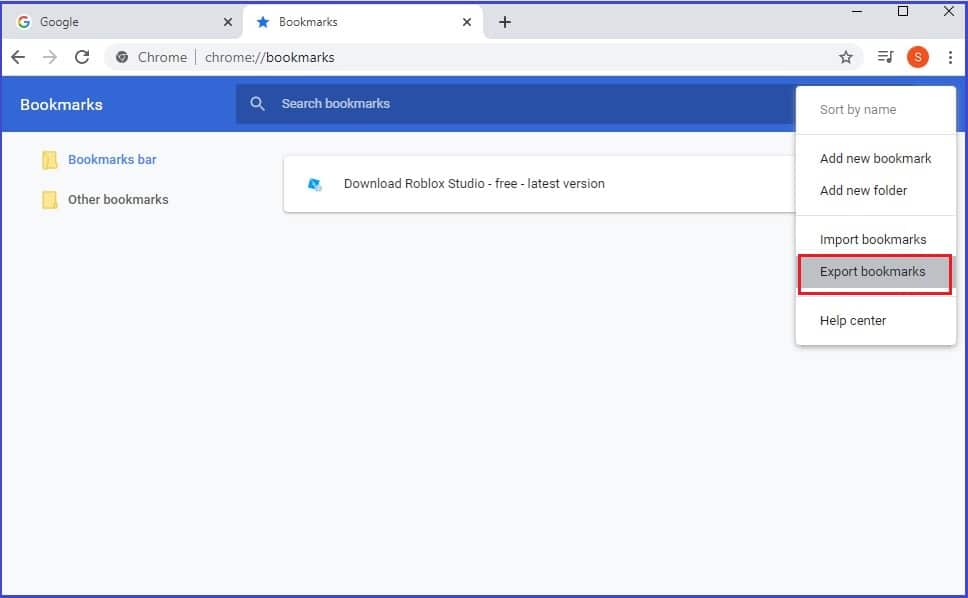Click the Bookmarks bar folder icon
Screen dimensions: 968x598
pos(51,159)
